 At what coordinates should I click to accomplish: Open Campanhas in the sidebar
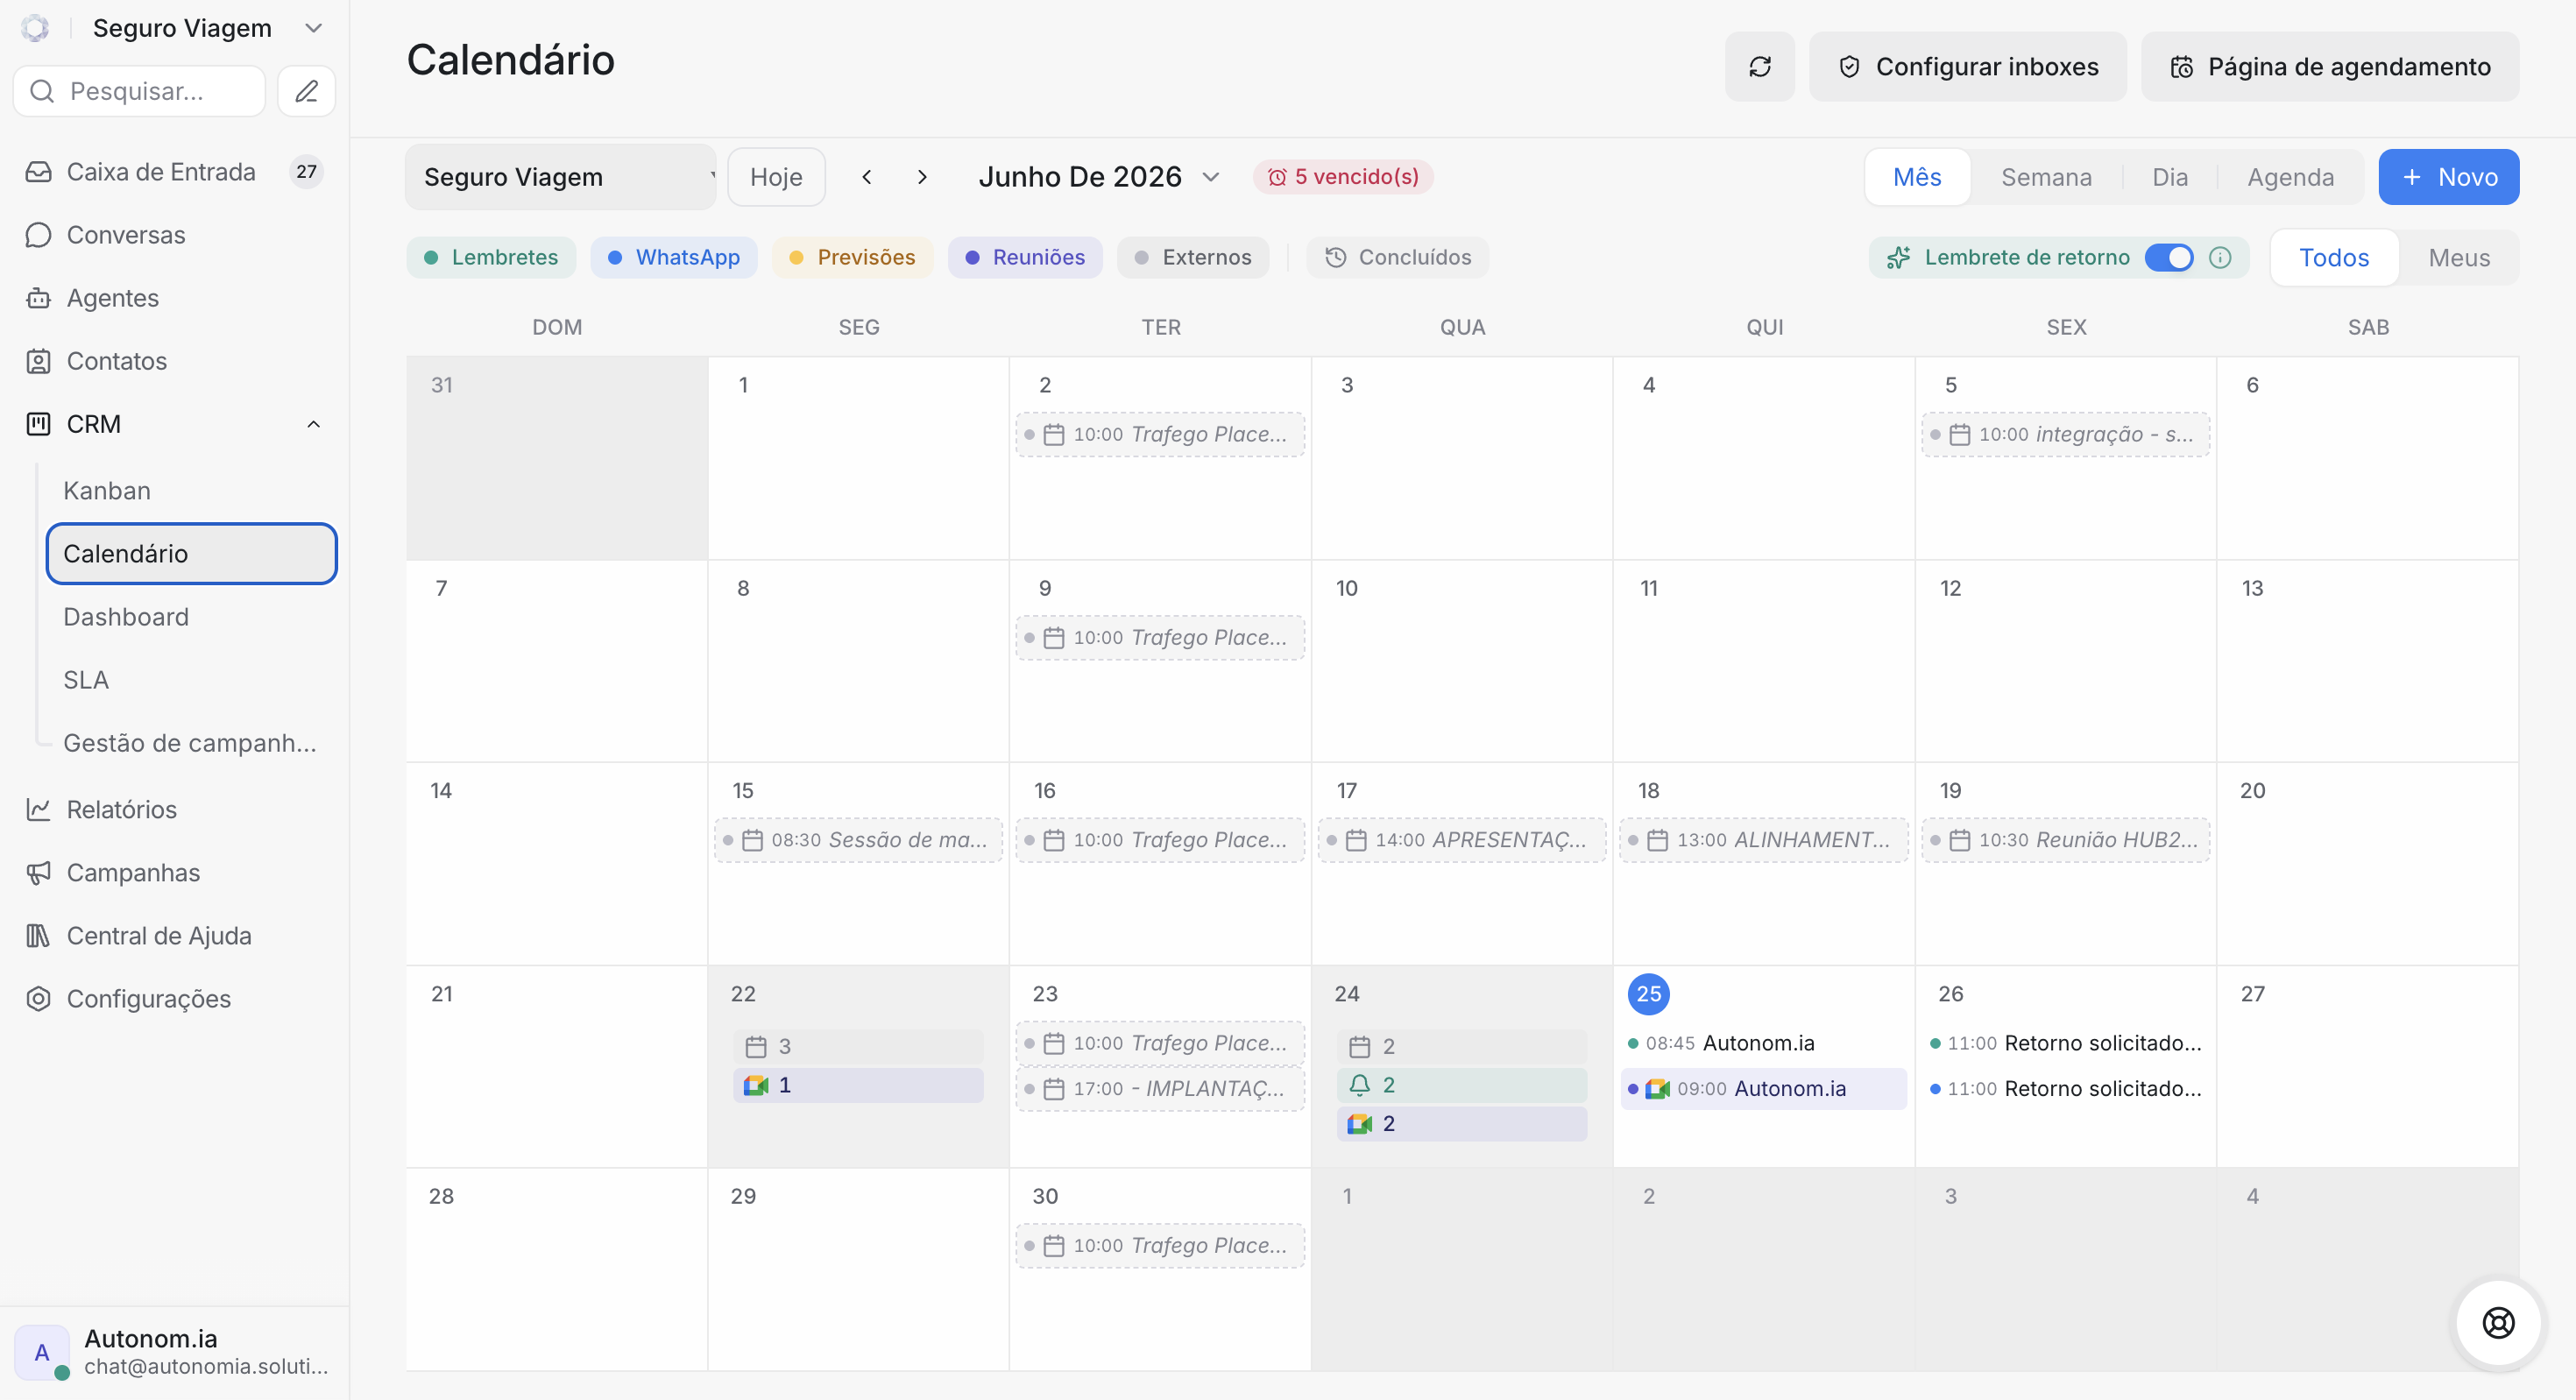click(x=174, y=872)
